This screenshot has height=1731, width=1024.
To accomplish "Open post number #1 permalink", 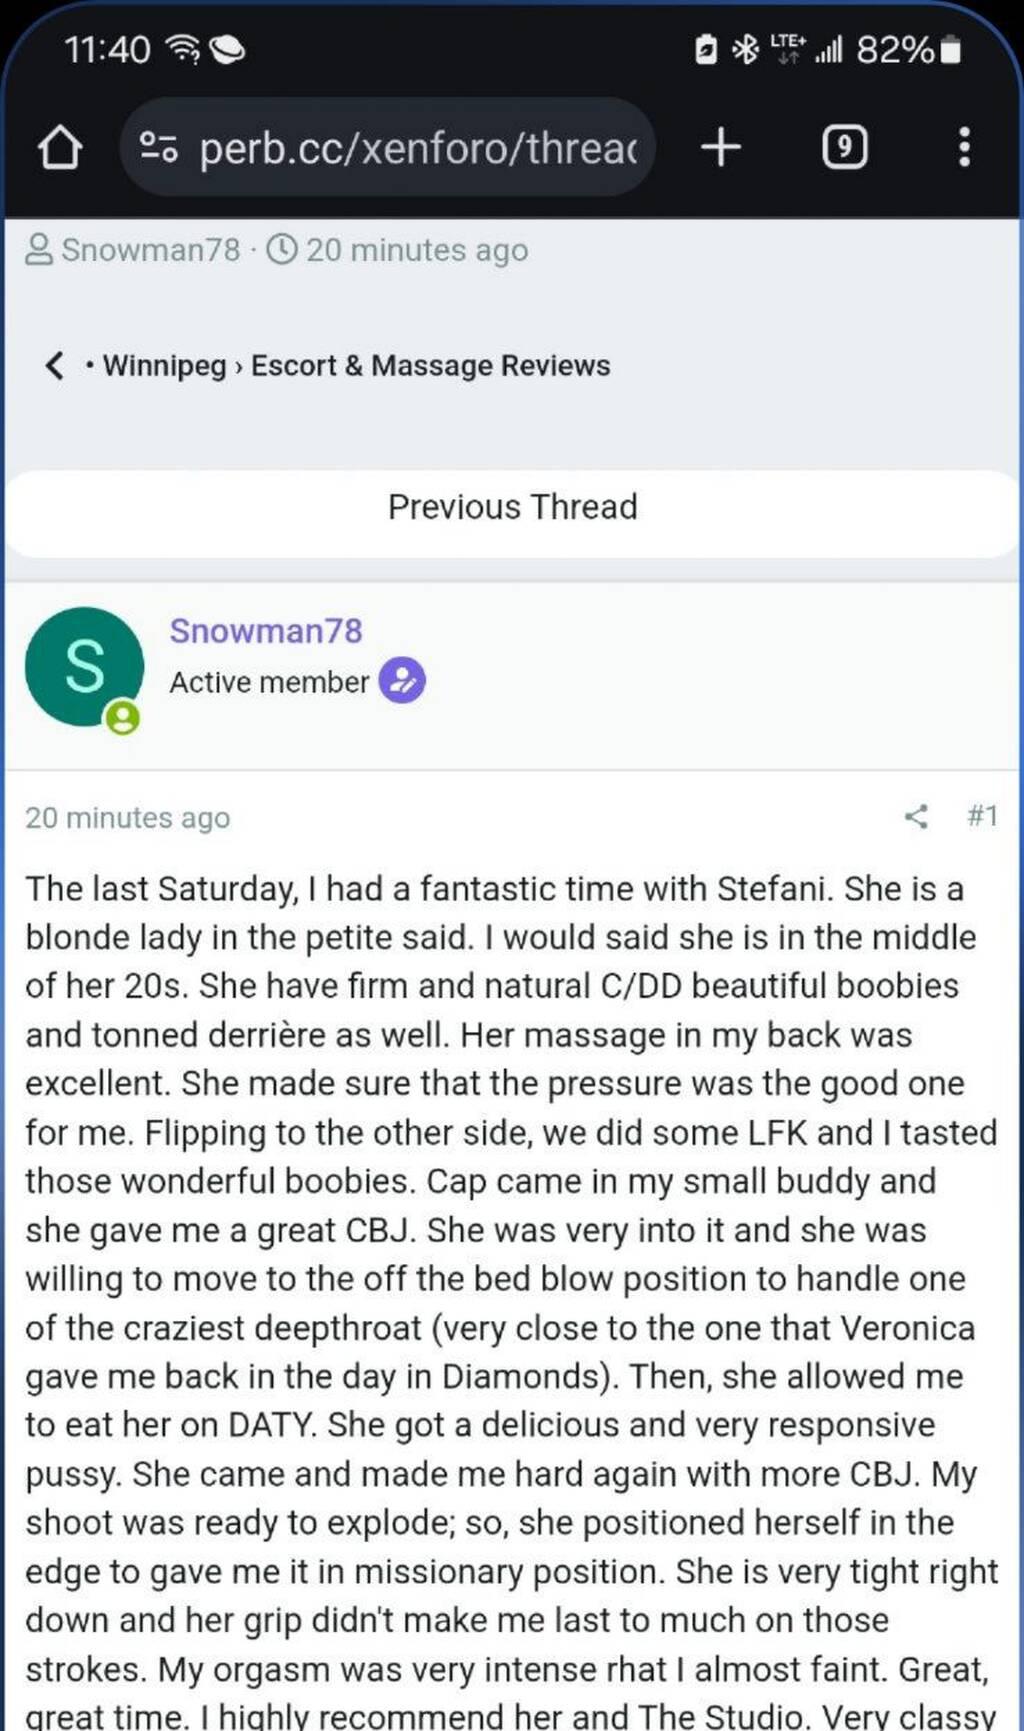I will 982,817.
